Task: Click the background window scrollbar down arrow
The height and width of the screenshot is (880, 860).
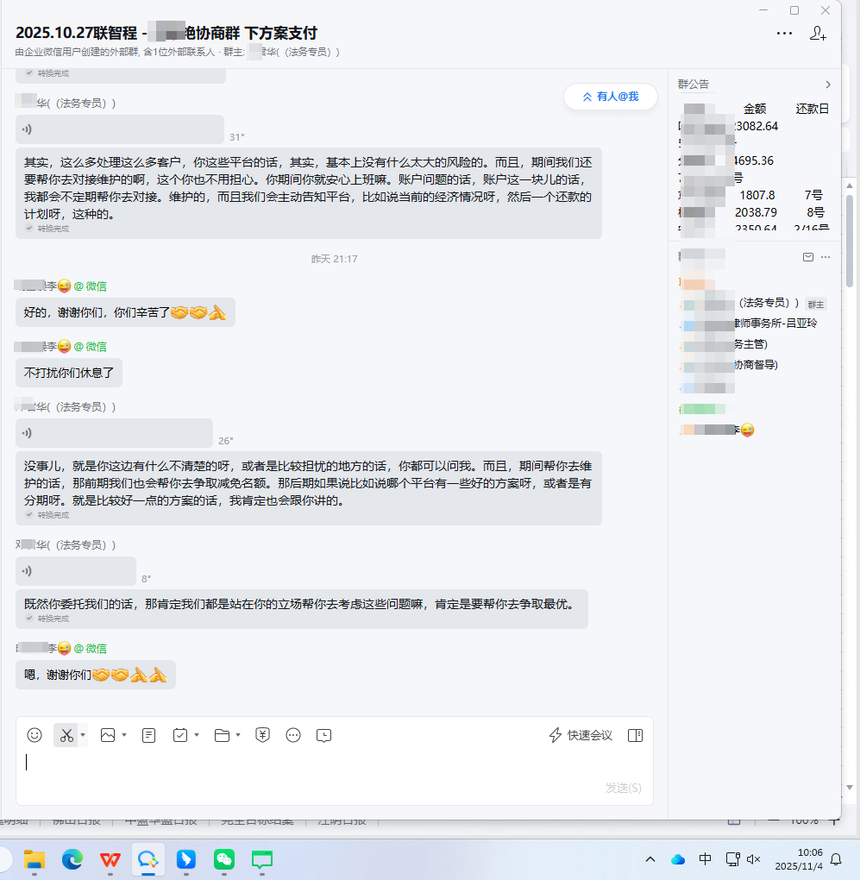Action: [x=849, y=787]
